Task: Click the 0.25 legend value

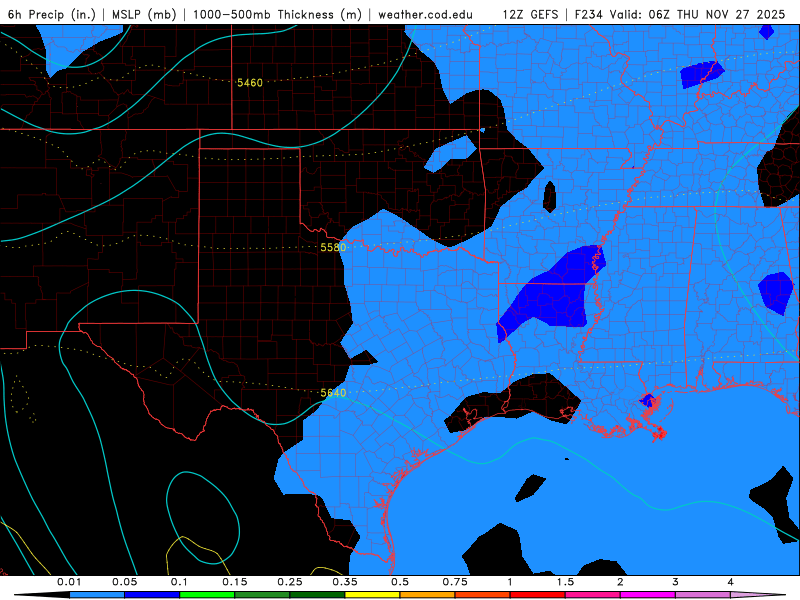Action: 290,582
